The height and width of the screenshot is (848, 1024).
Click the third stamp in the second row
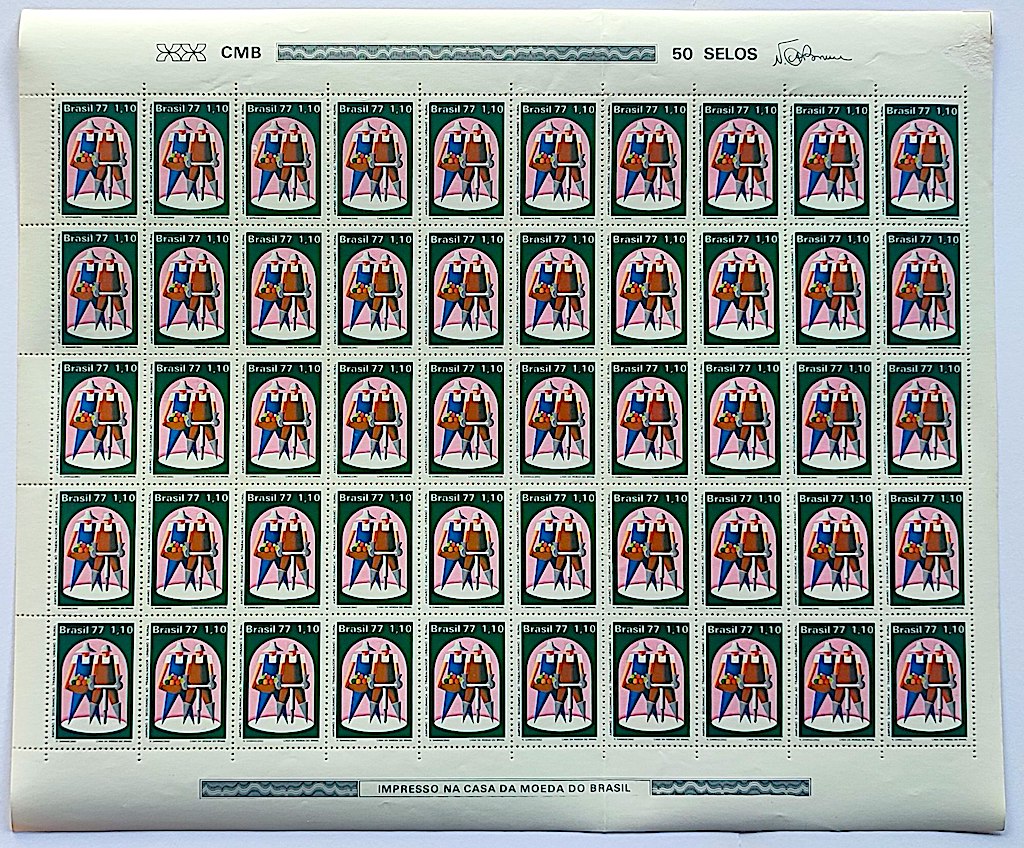pos(282,288)
